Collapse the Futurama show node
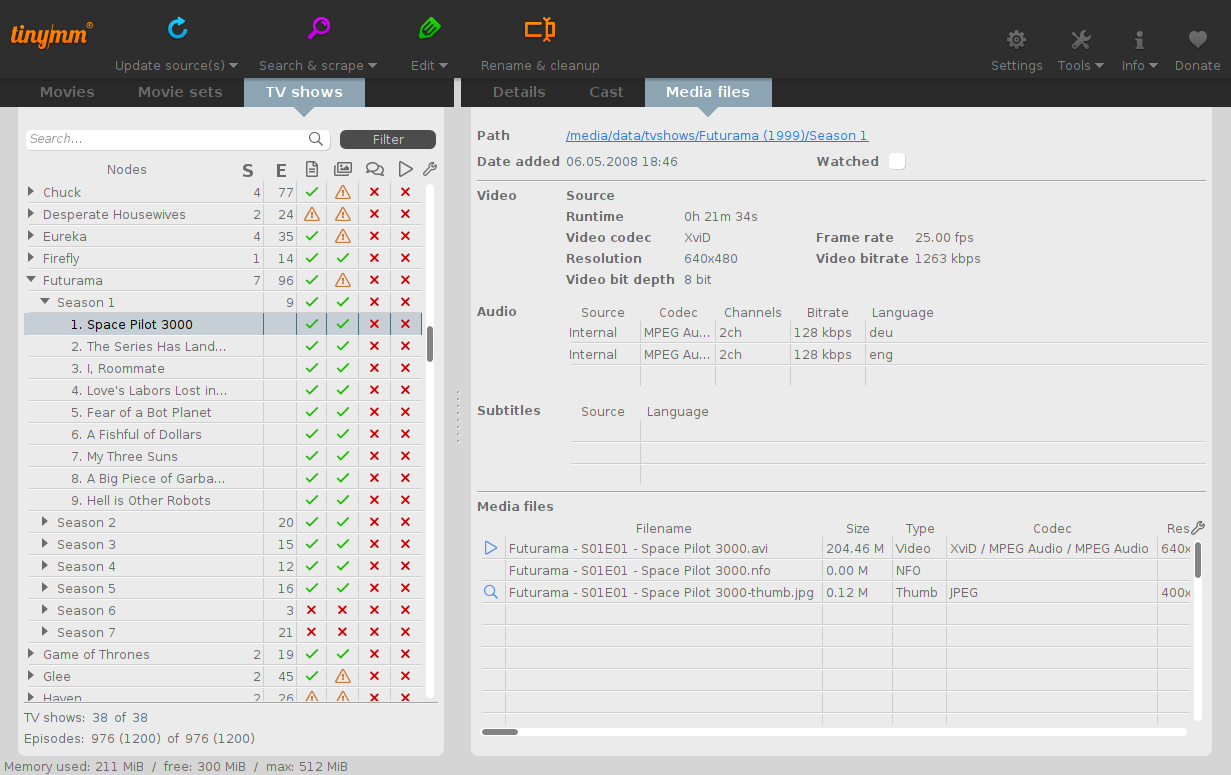Image resolution: width=1231 pixels, height=775 pixels. (32, 280)
